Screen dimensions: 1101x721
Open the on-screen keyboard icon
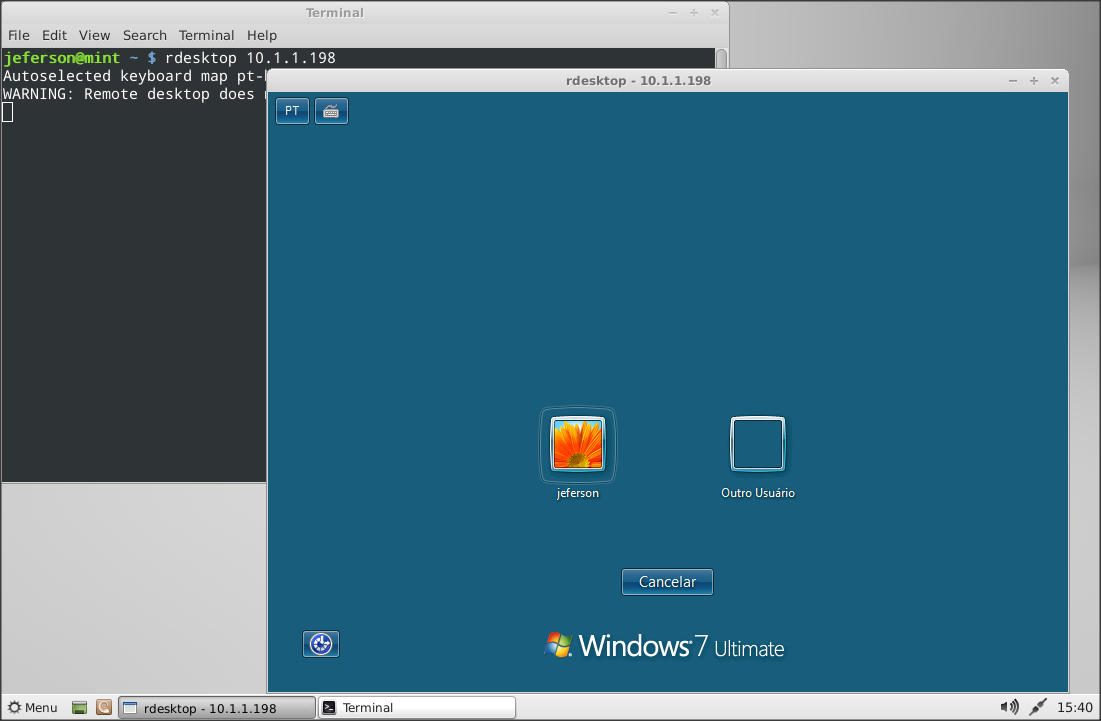[331, 111]
